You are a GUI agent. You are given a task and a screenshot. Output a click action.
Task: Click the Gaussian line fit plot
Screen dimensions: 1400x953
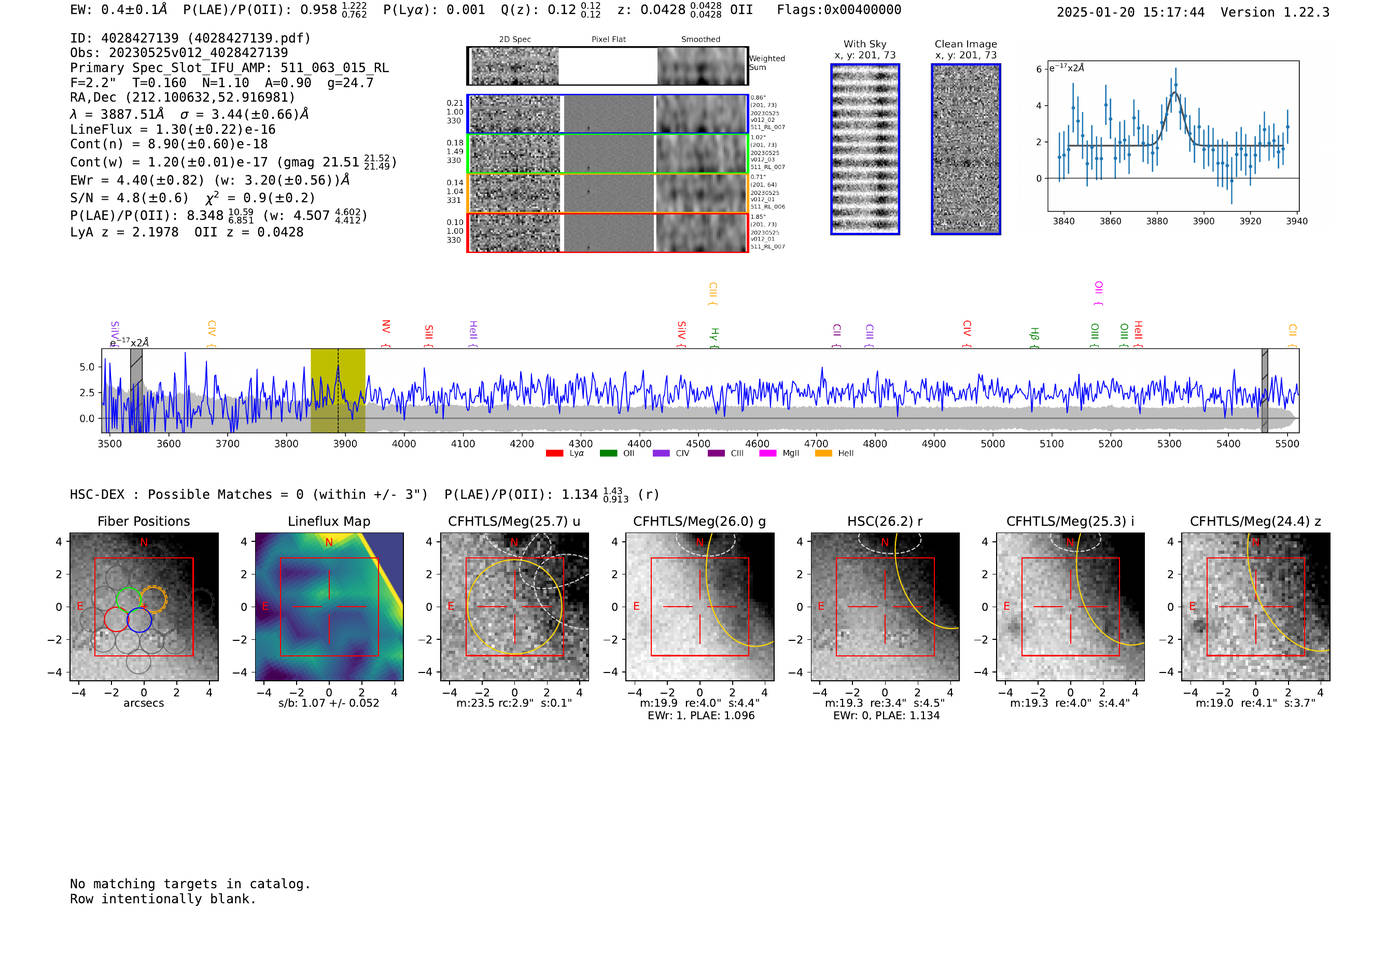click(1174, 136)
